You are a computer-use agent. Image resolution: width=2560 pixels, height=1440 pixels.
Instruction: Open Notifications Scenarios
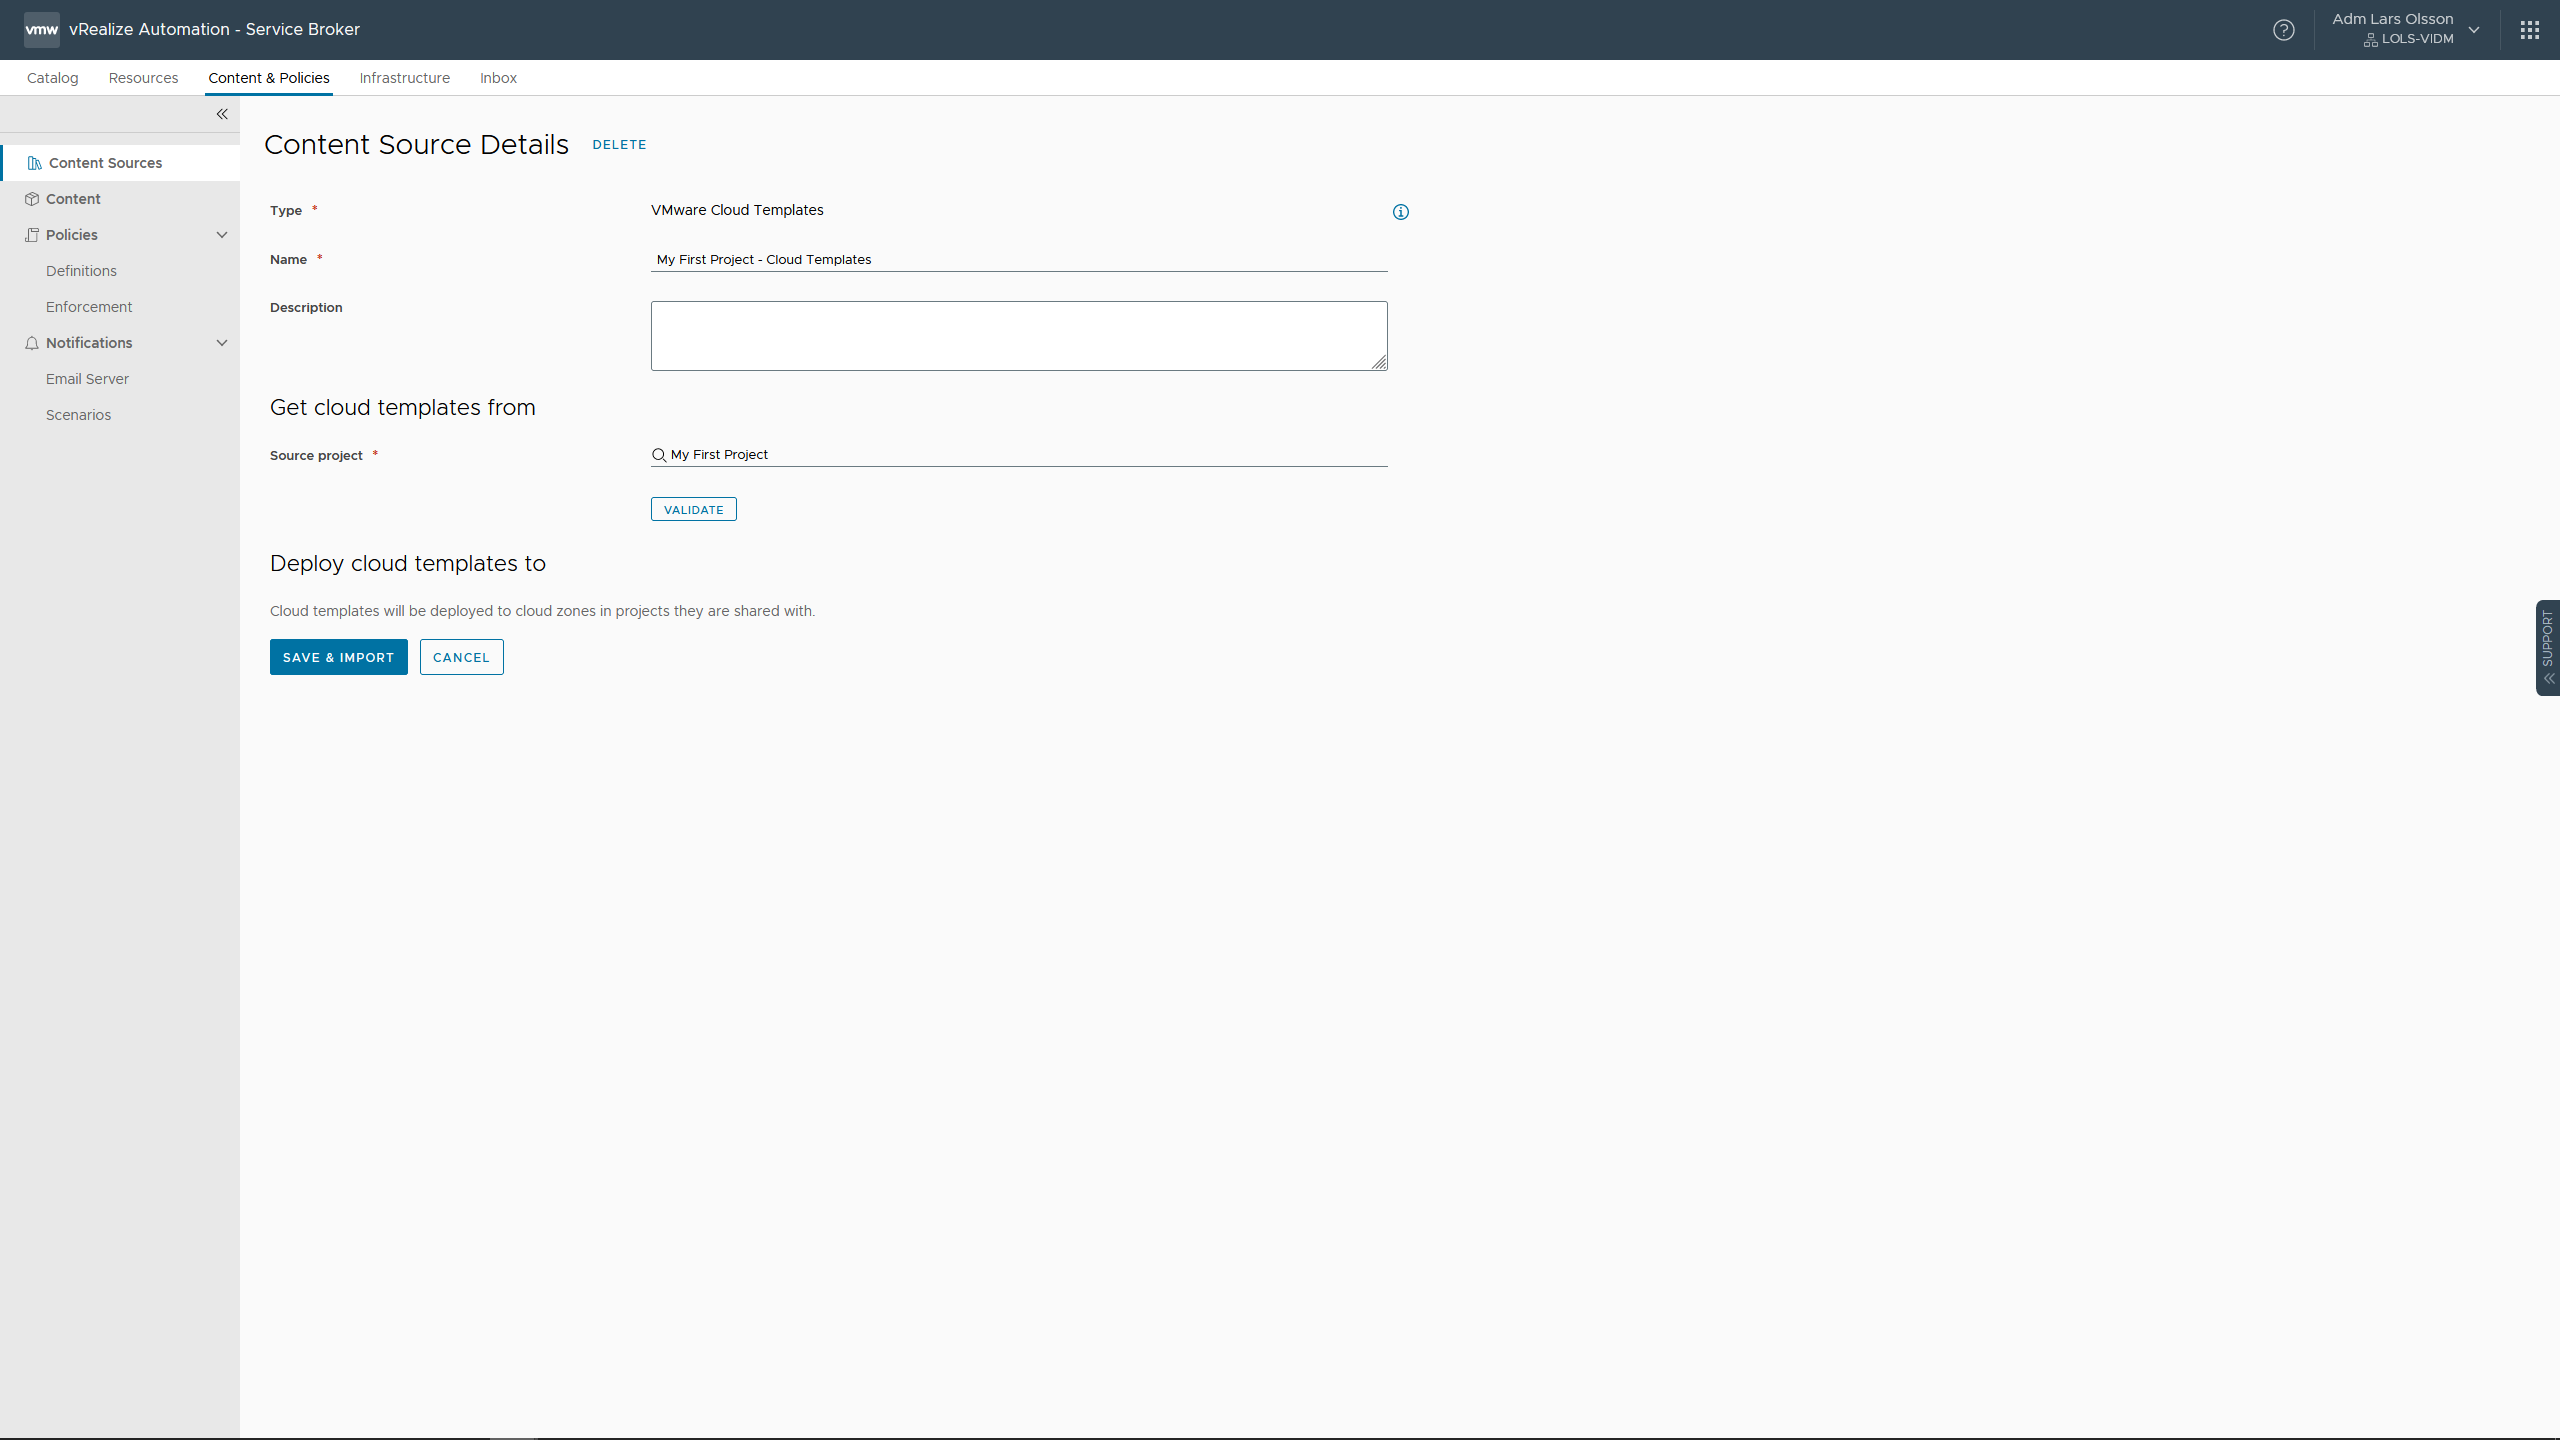point(78,415)
